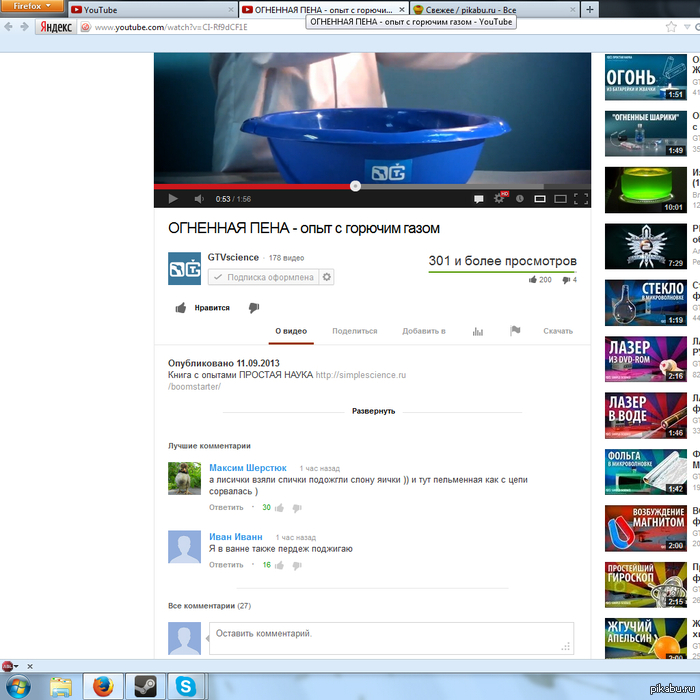Open video quality settings gear (HD)
Image resolution: width=700 pixels, height=700 pixels.
(x=499, y=199)
